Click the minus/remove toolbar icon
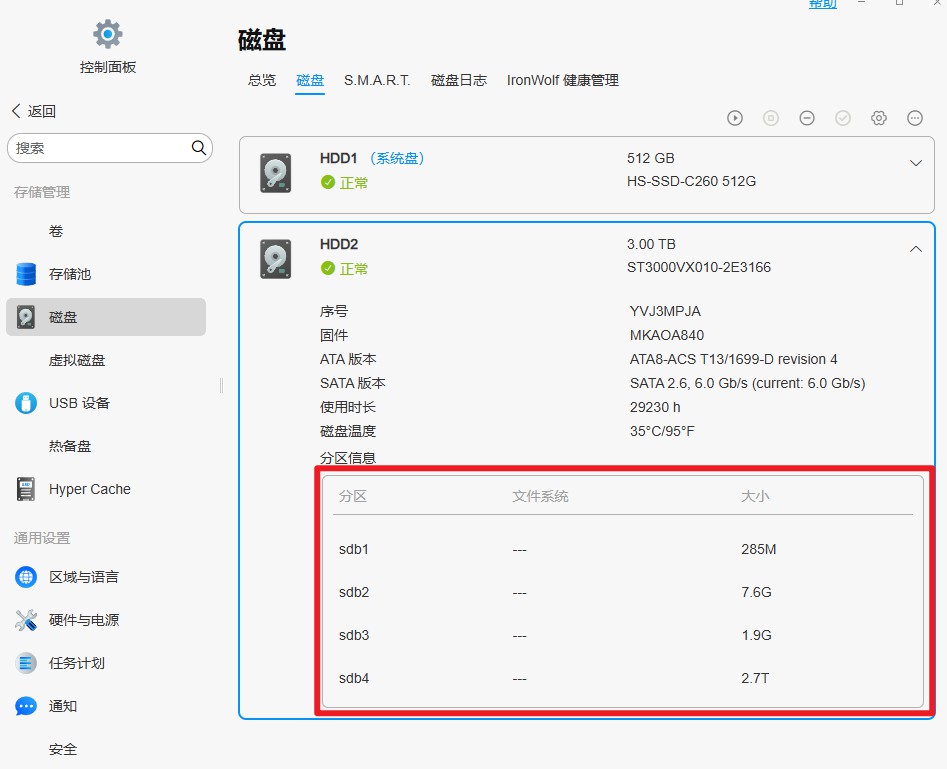The image size is (947, 769). pos(807,118)
